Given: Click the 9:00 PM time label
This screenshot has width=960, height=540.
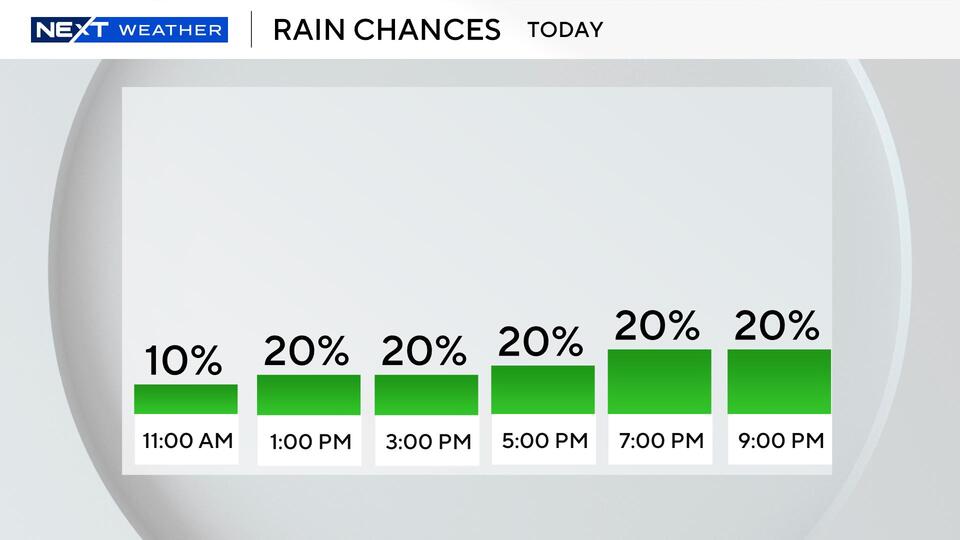Looking at the screenshot, I should (x=779, y=440).
